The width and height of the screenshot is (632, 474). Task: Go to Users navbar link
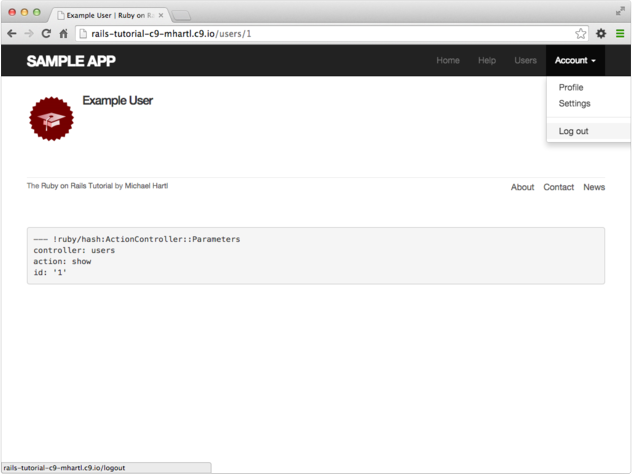click(525, 60)
